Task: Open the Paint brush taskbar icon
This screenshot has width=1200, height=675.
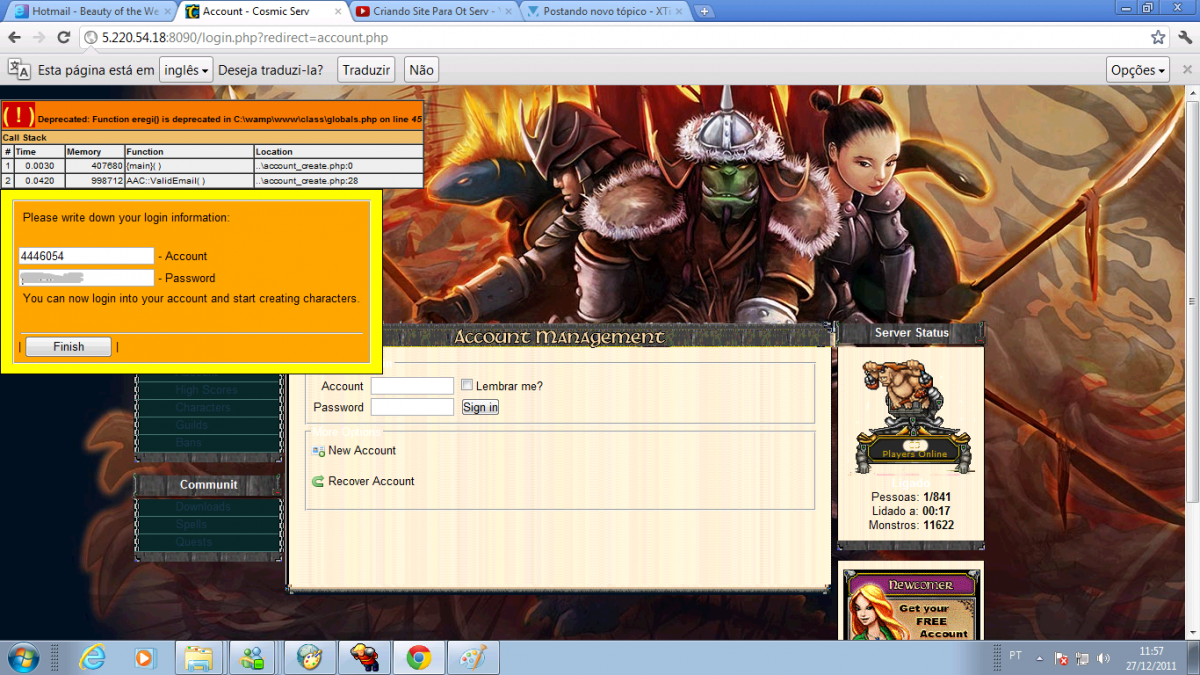Action: (472, 657)
